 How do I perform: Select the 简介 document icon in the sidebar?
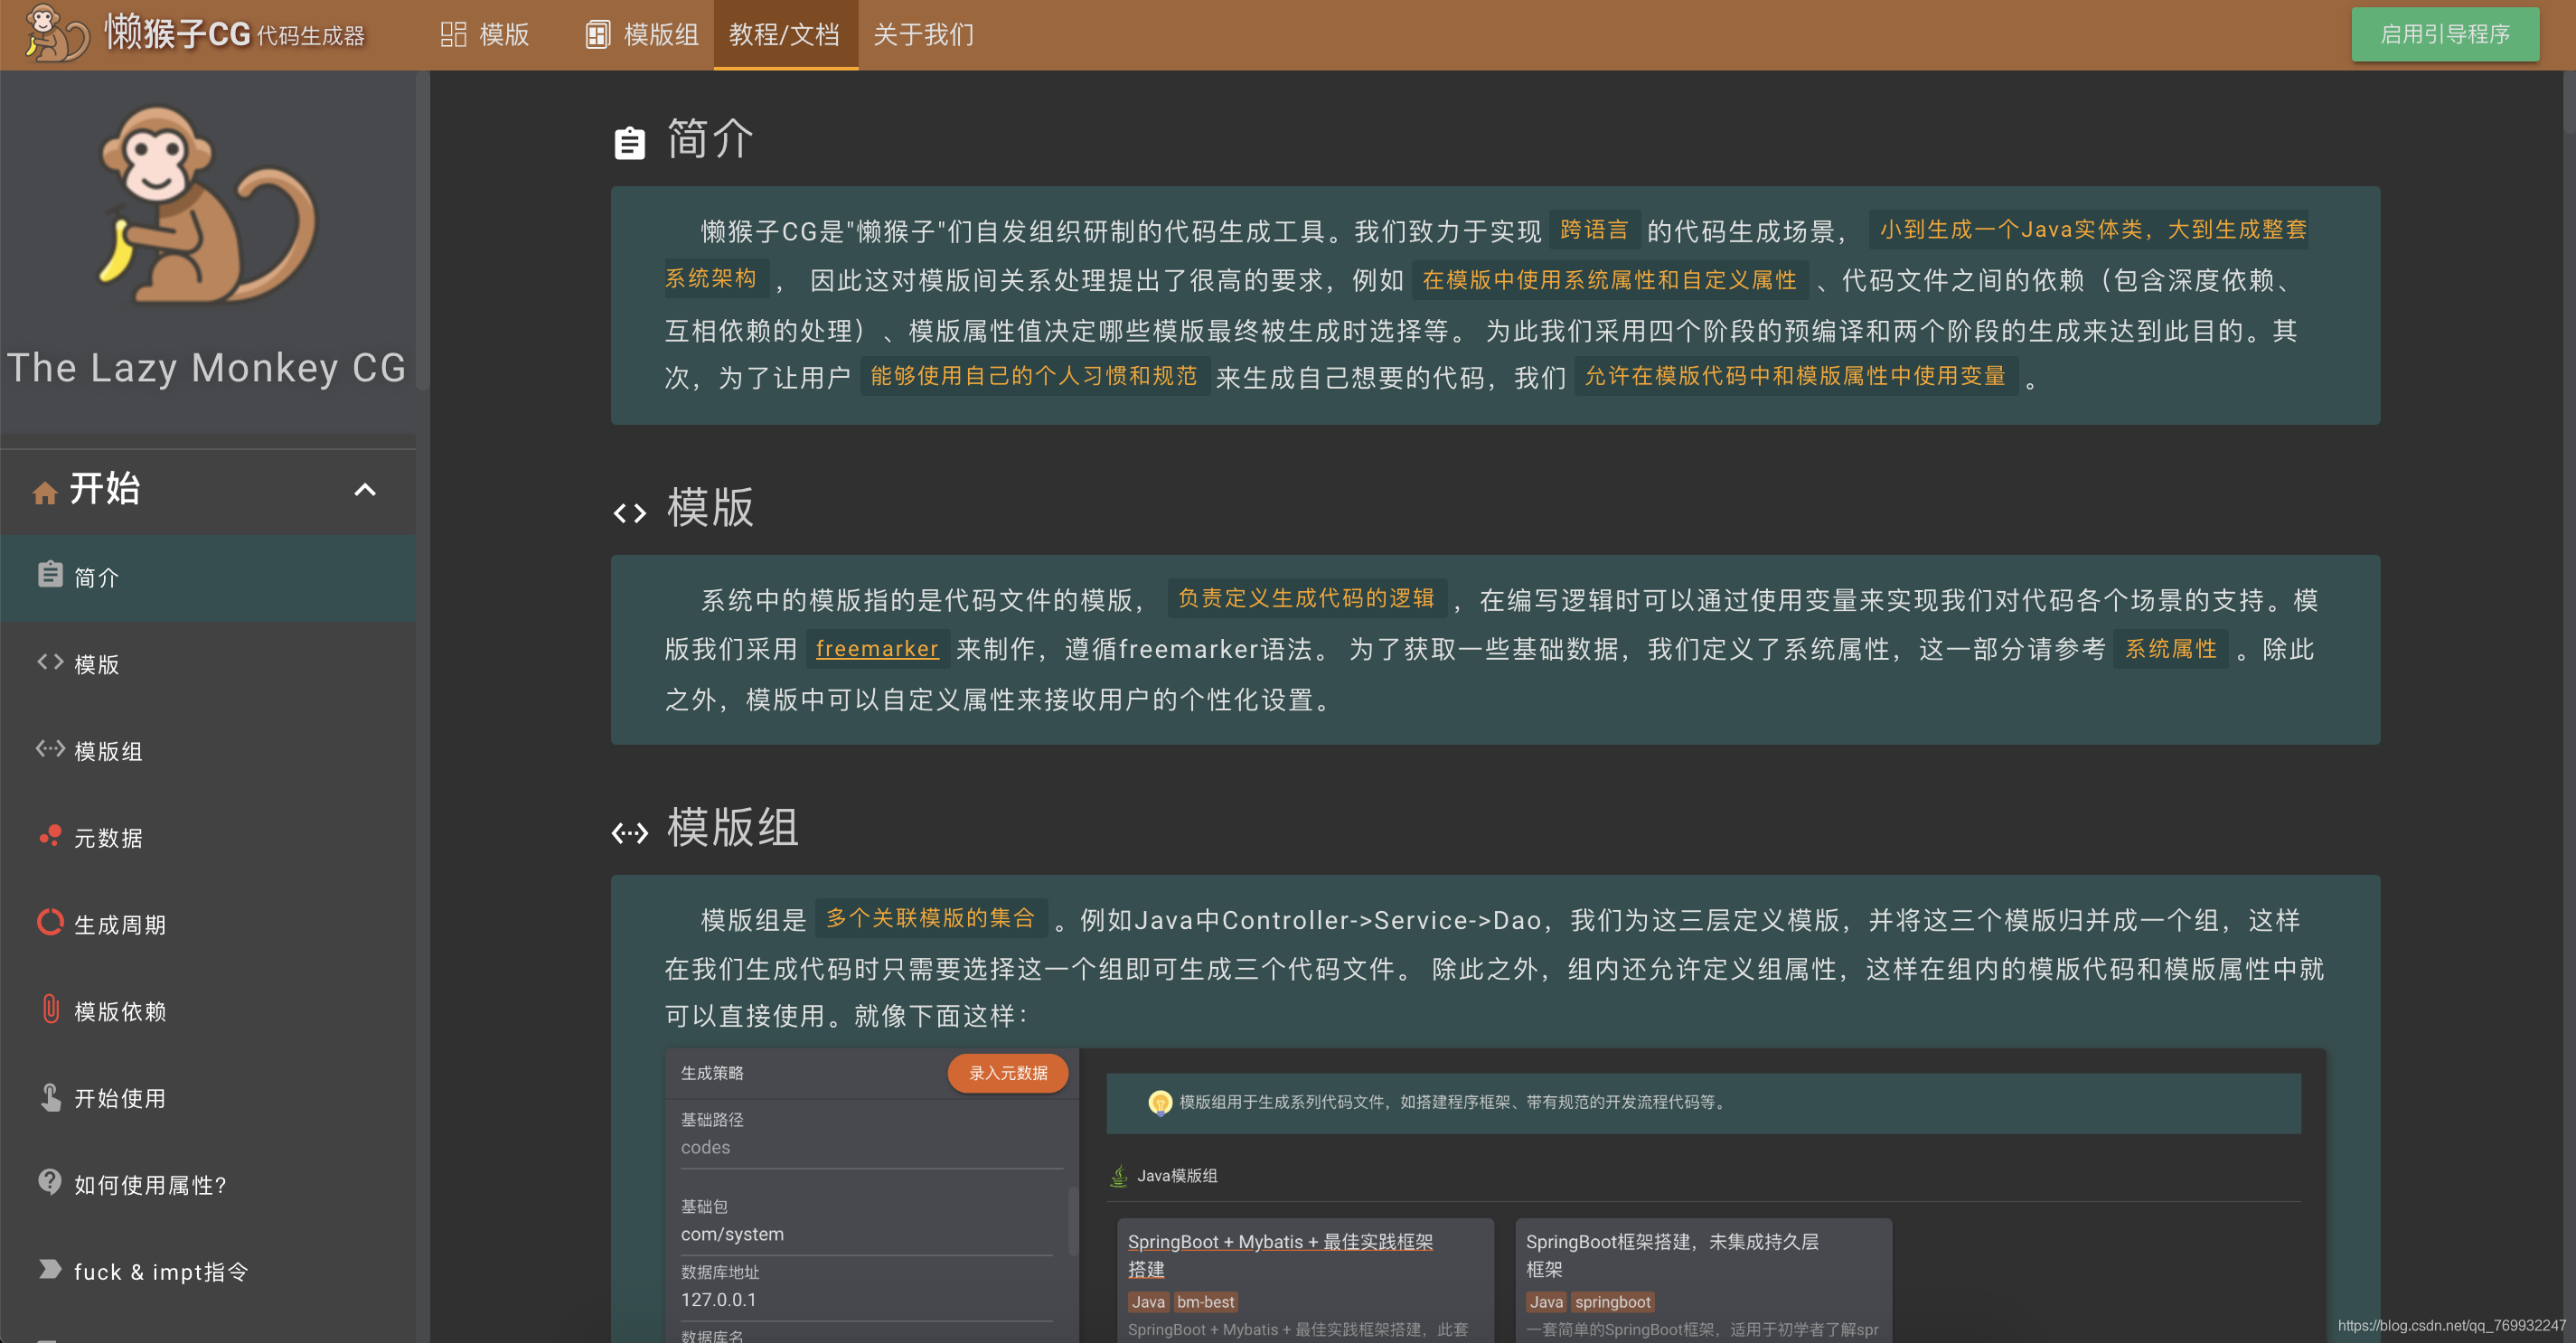50,576
